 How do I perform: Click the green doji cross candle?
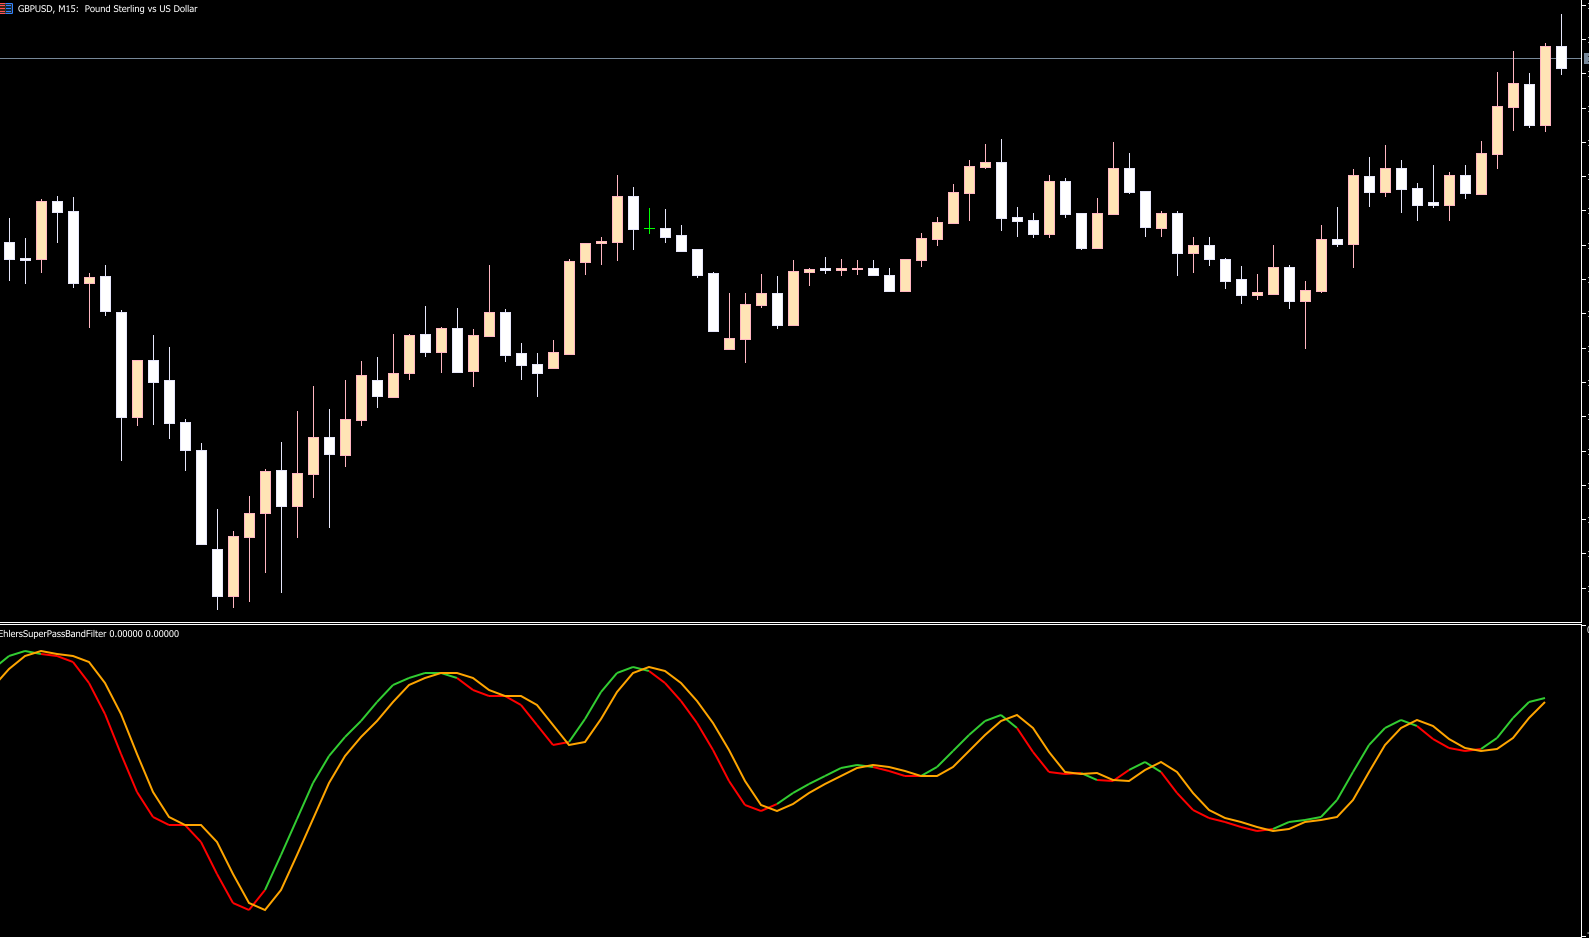coord(649,229)
